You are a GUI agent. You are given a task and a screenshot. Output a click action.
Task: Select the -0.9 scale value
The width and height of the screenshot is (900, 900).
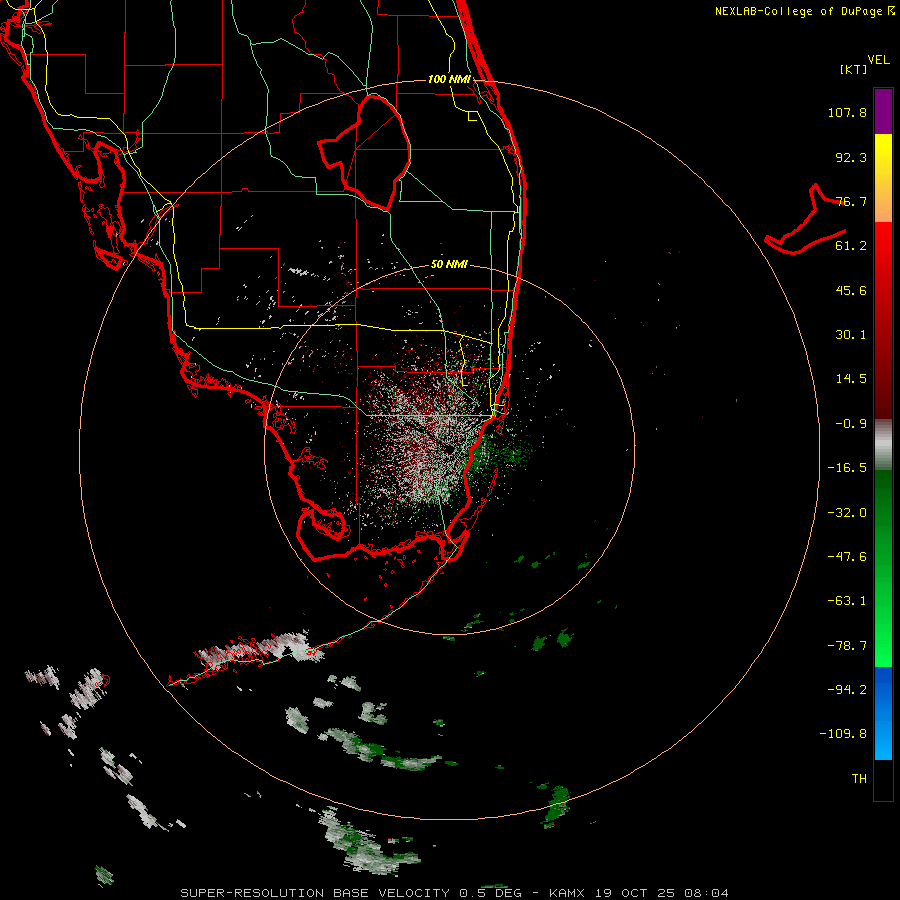[x=851, y=424]
